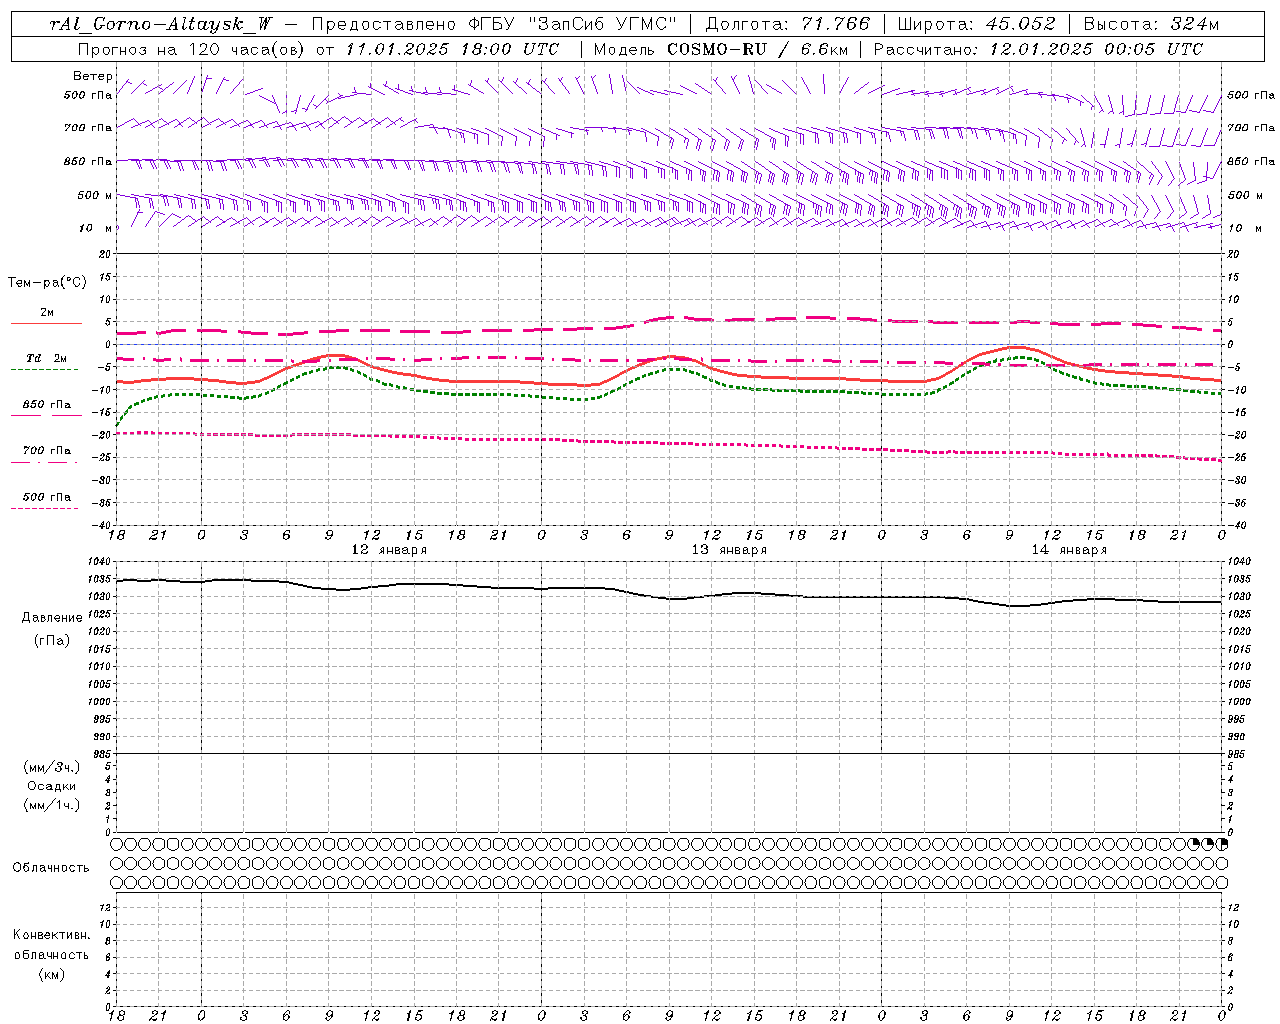The image size is (1280, 1024).
Task: Click the 700 гПа wind level label on the right
Action: click(x=1251, y=128)
